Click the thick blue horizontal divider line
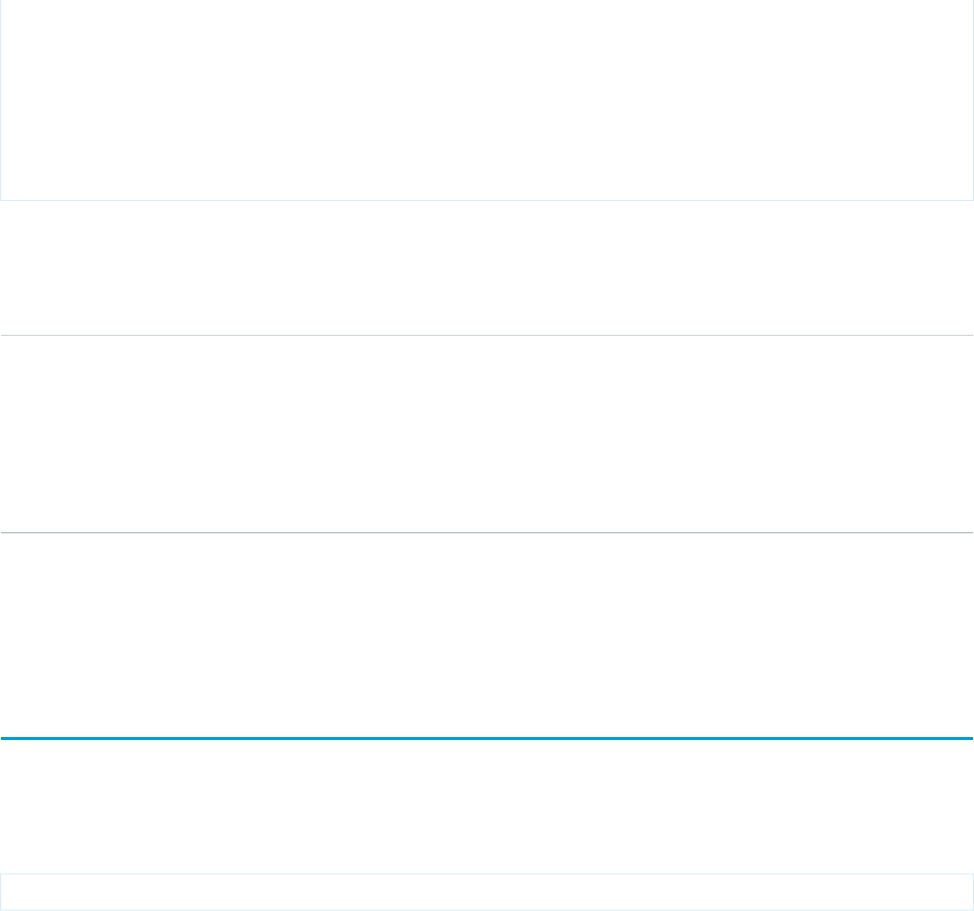Image resolution: width=974 pixels, height=911 pixels. coord(487,738)
